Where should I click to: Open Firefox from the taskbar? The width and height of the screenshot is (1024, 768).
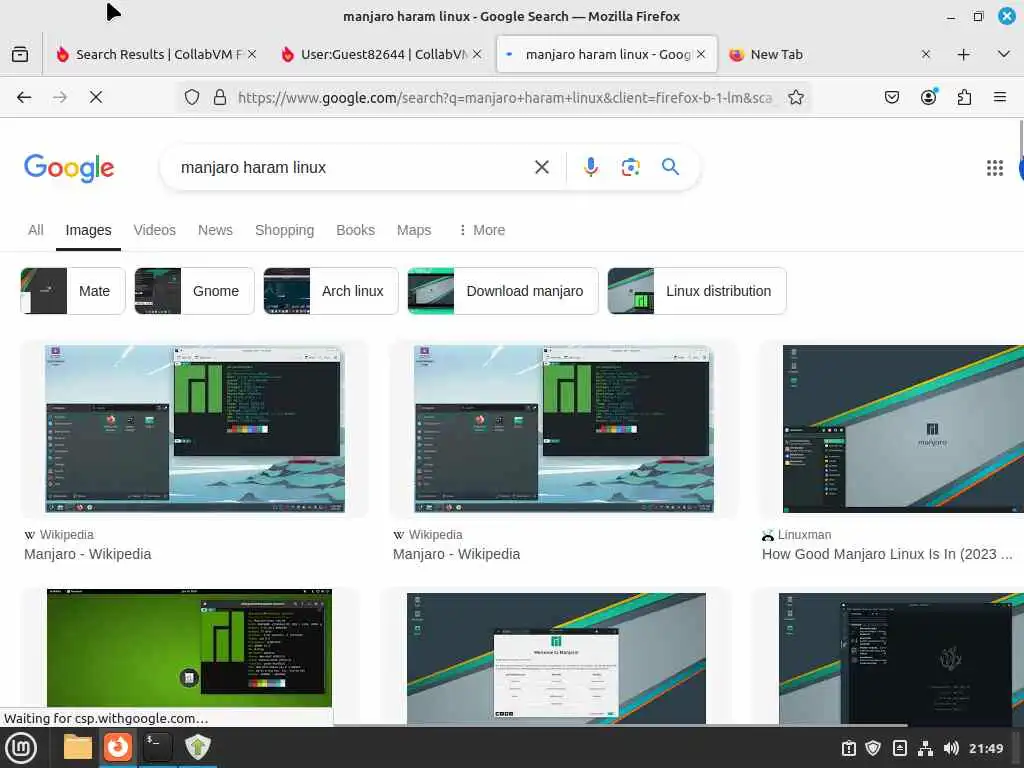point(118,747)
